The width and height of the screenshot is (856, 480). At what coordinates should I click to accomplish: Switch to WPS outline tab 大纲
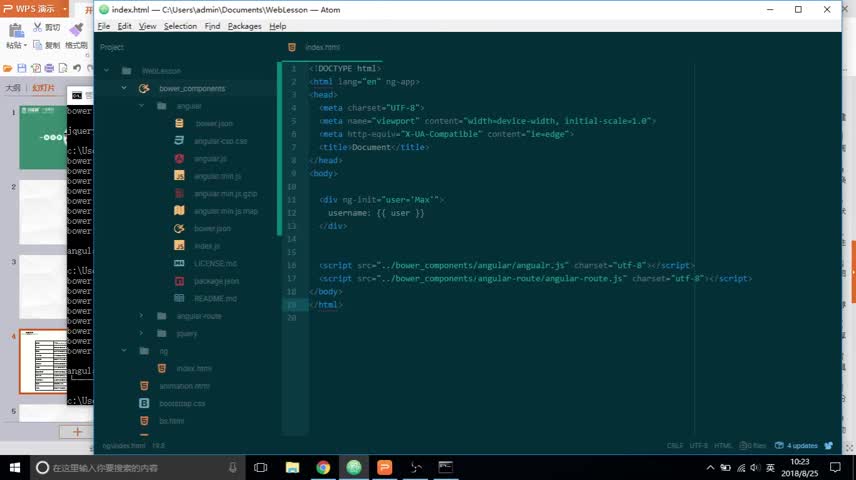(13, 88)
